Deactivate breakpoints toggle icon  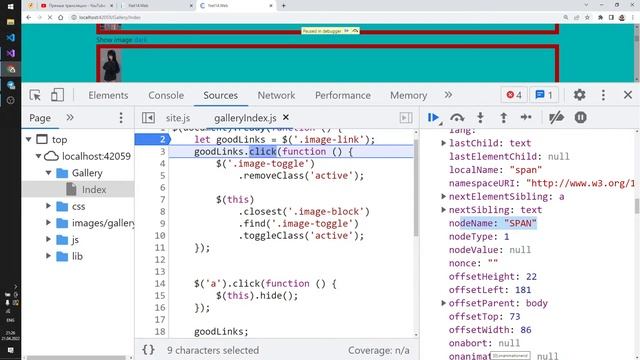pyautogui.click(x=556, y=118)
